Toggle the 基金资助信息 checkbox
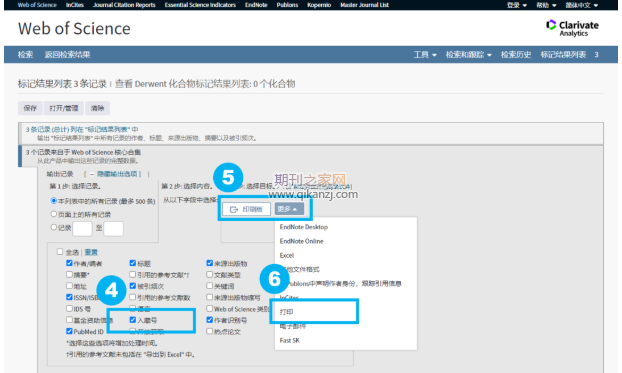 (69, 319)
